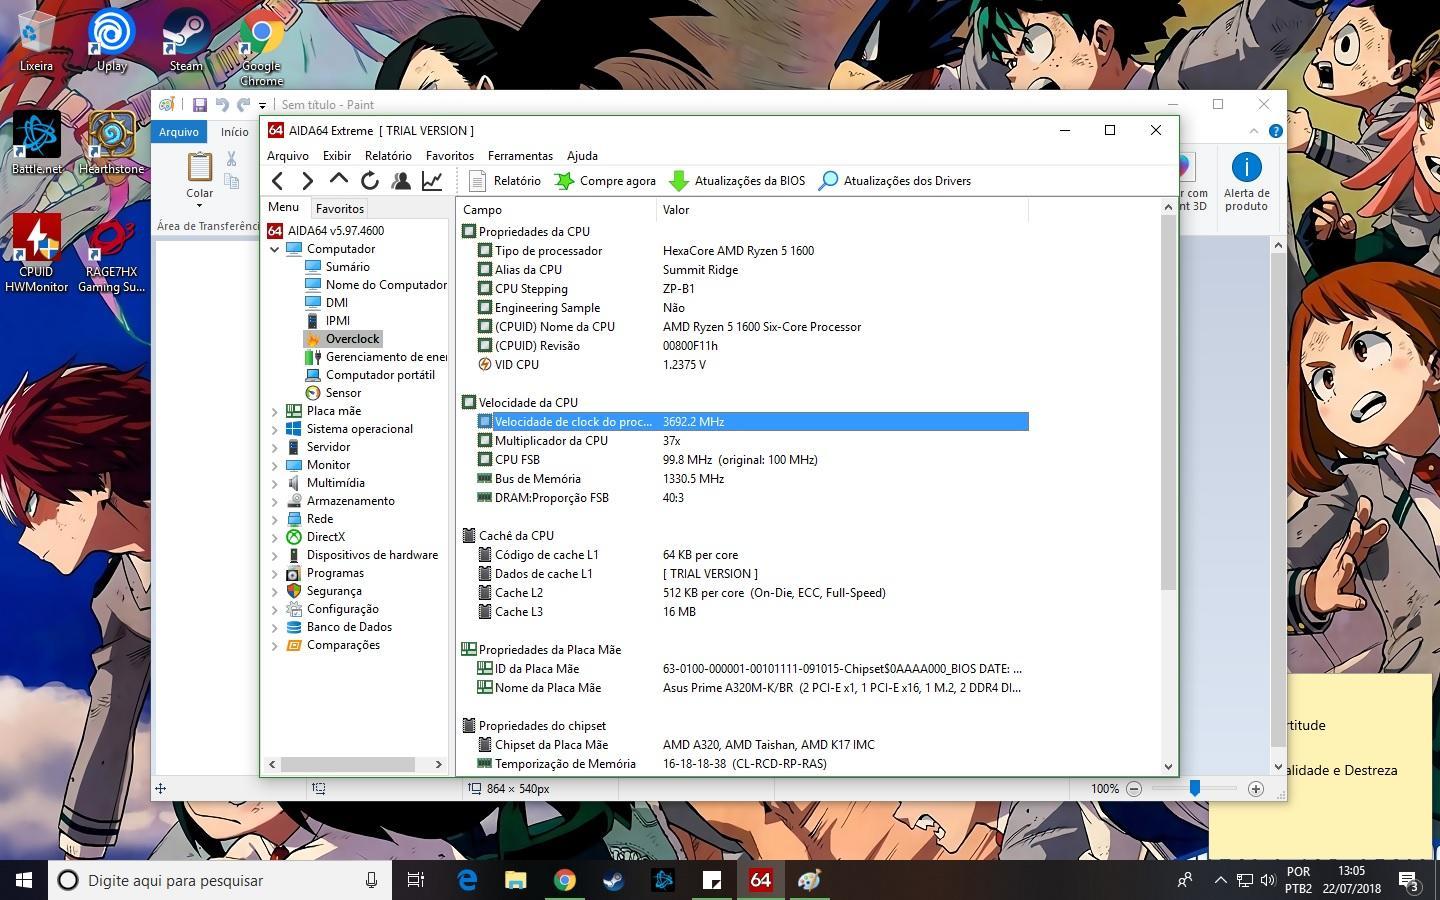Open the Ferramentas menu

(520, 156)
